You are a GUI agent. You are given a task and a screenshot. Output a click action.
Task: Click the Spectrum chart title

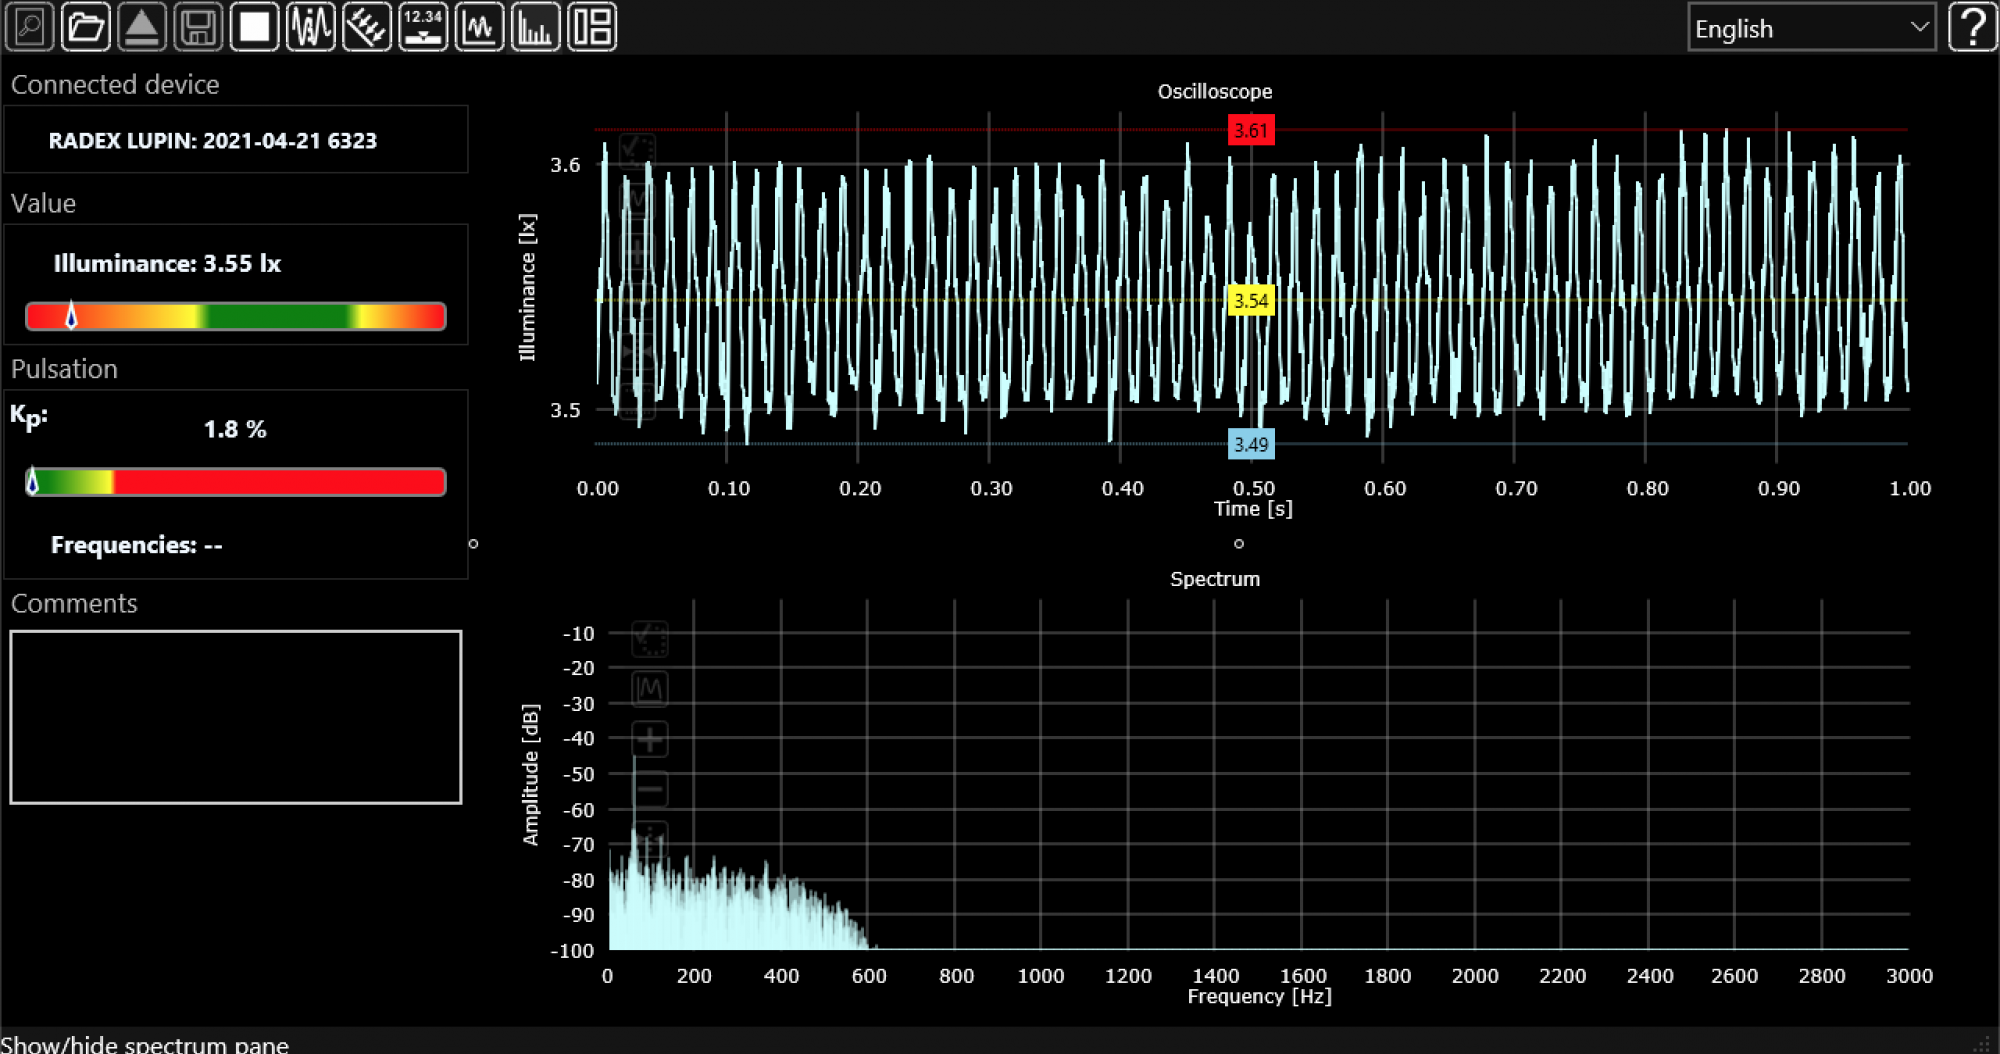(1215, 579)
